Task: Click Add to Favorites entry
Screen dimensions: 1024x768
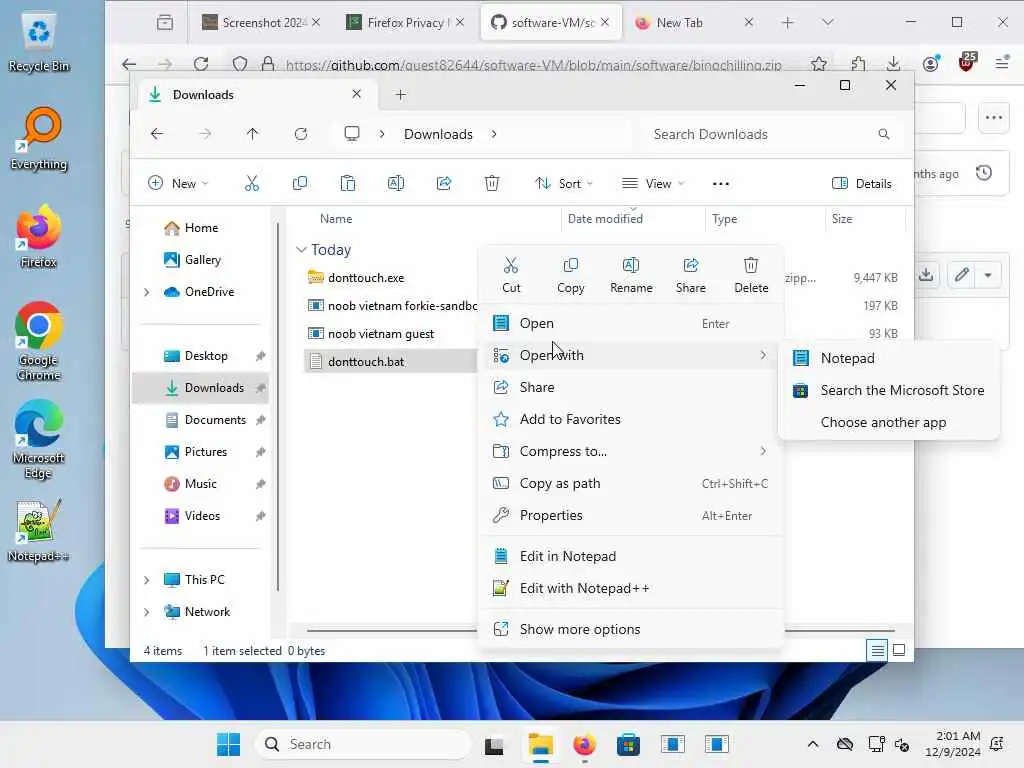Action: [631, 419]
